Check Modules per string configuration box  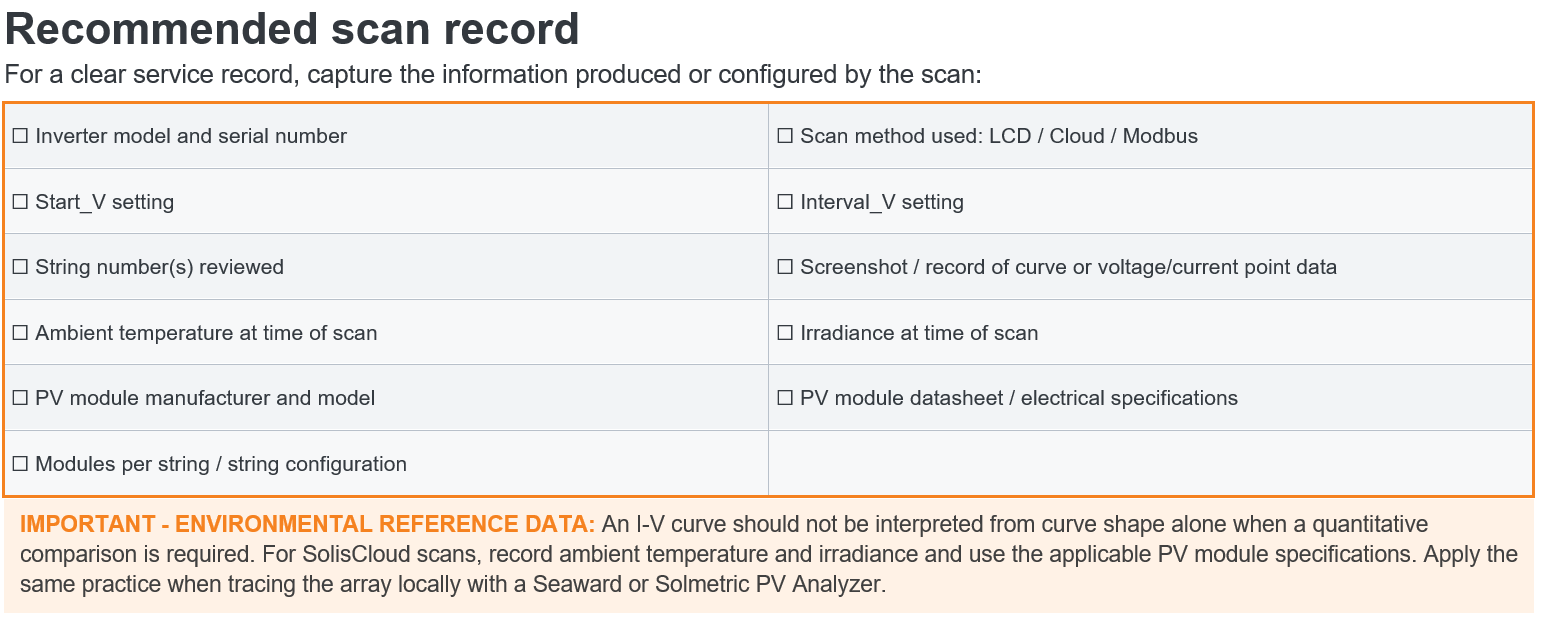click(20, 464)
